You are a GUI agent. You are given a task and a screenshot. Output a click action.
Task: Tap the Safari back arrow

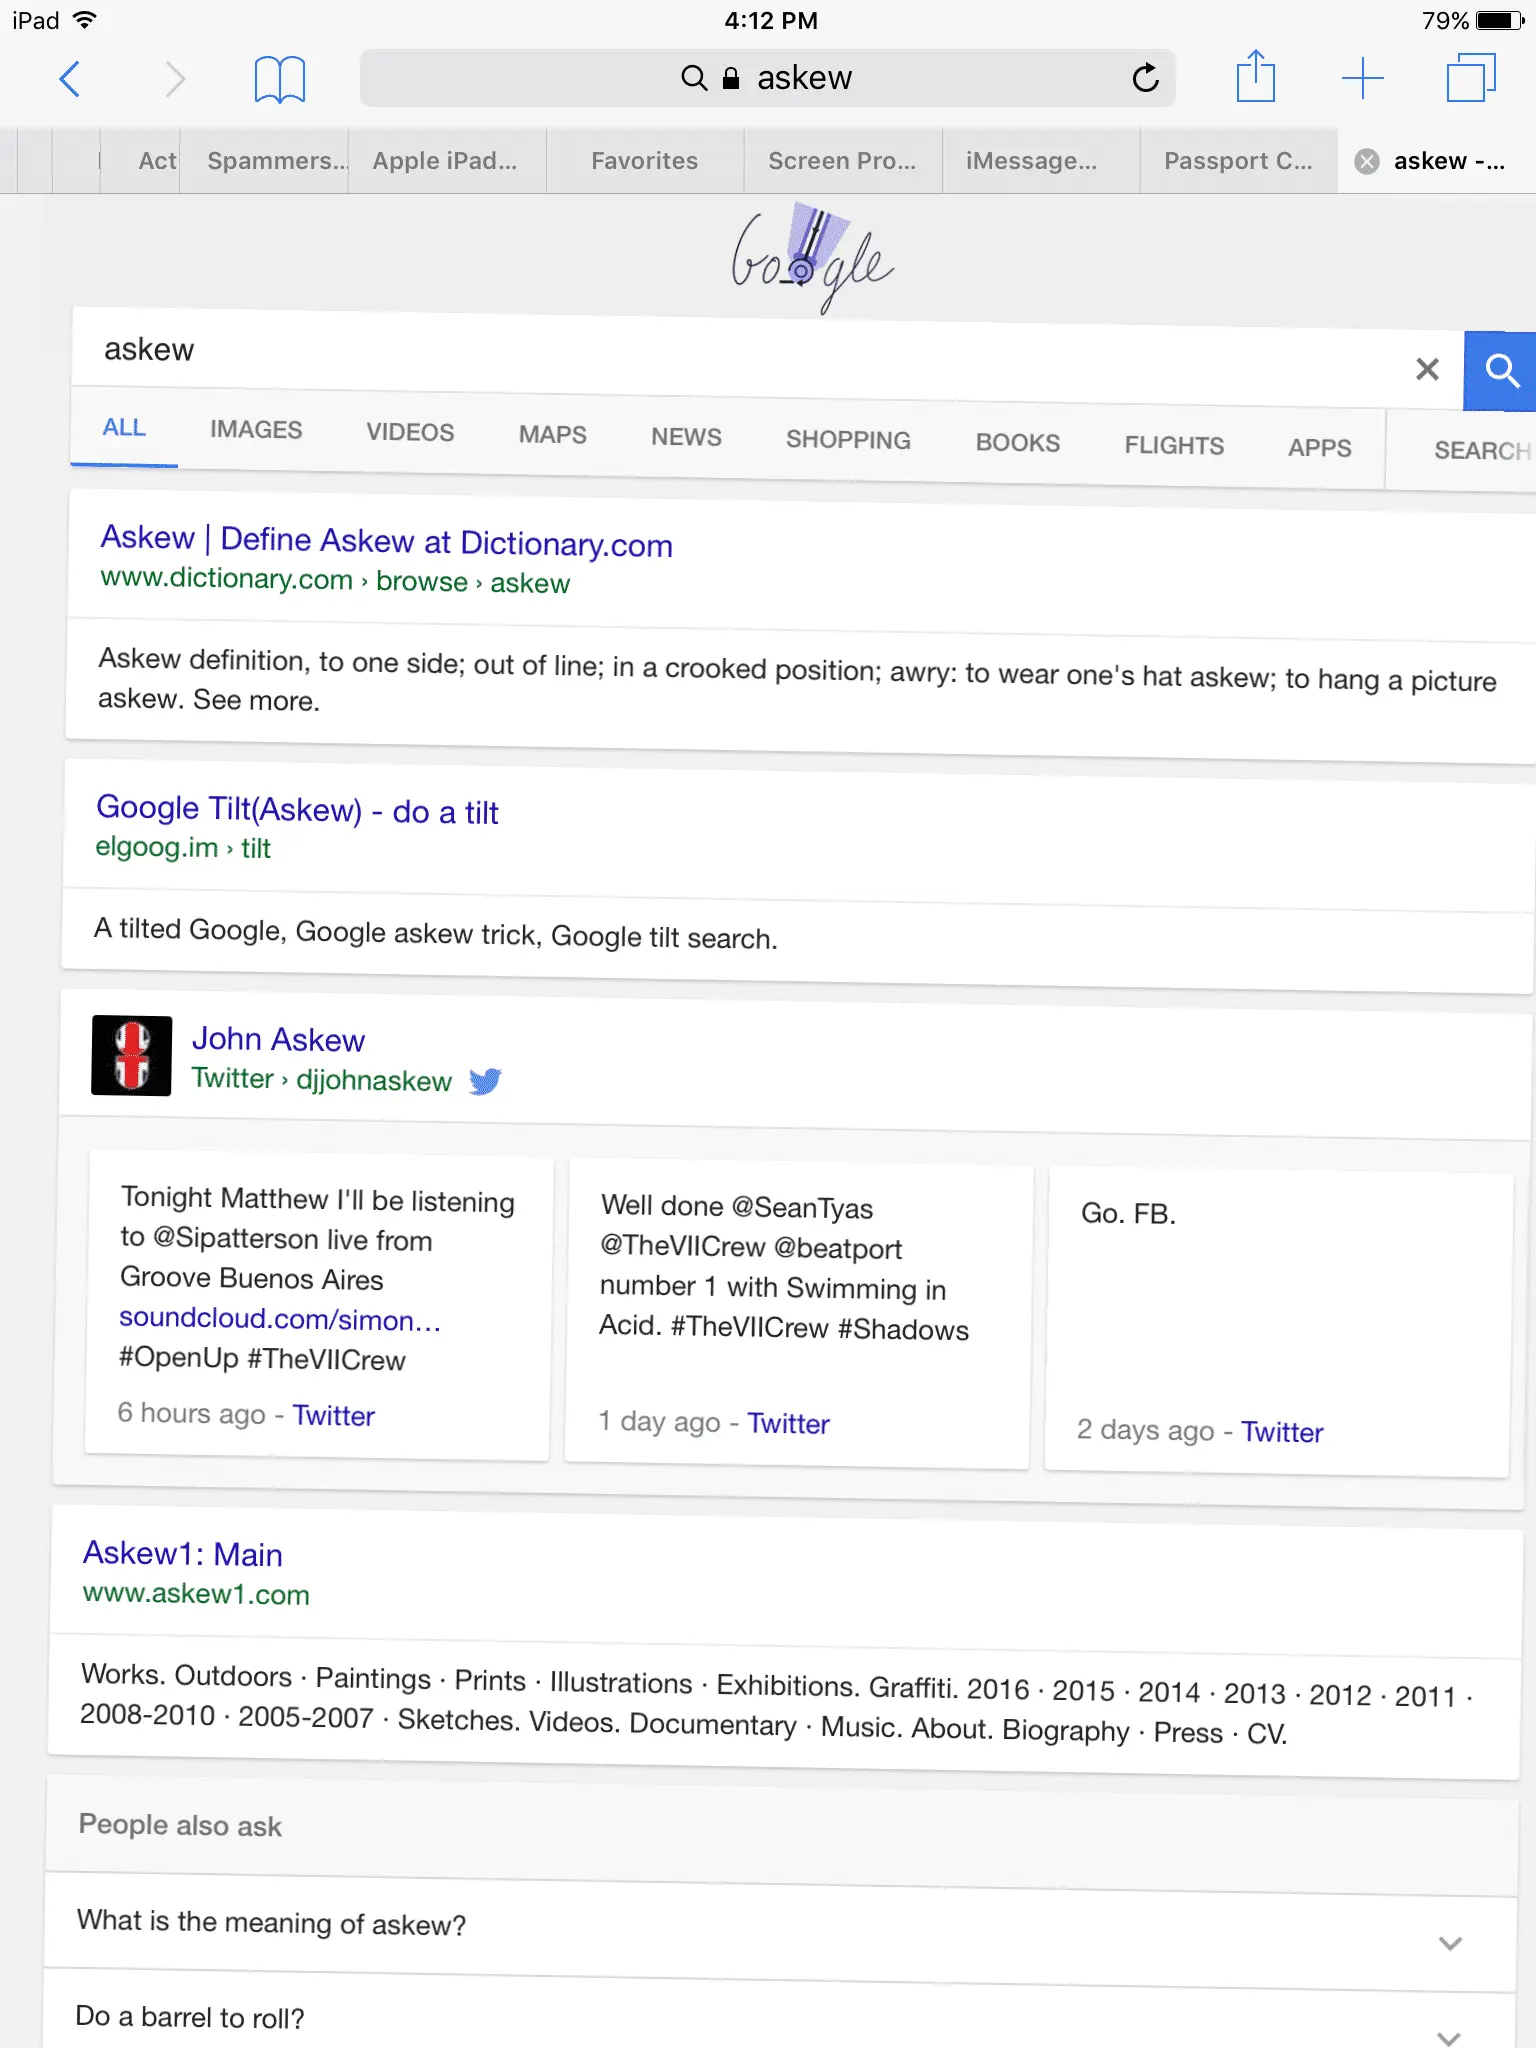[69, 78]
